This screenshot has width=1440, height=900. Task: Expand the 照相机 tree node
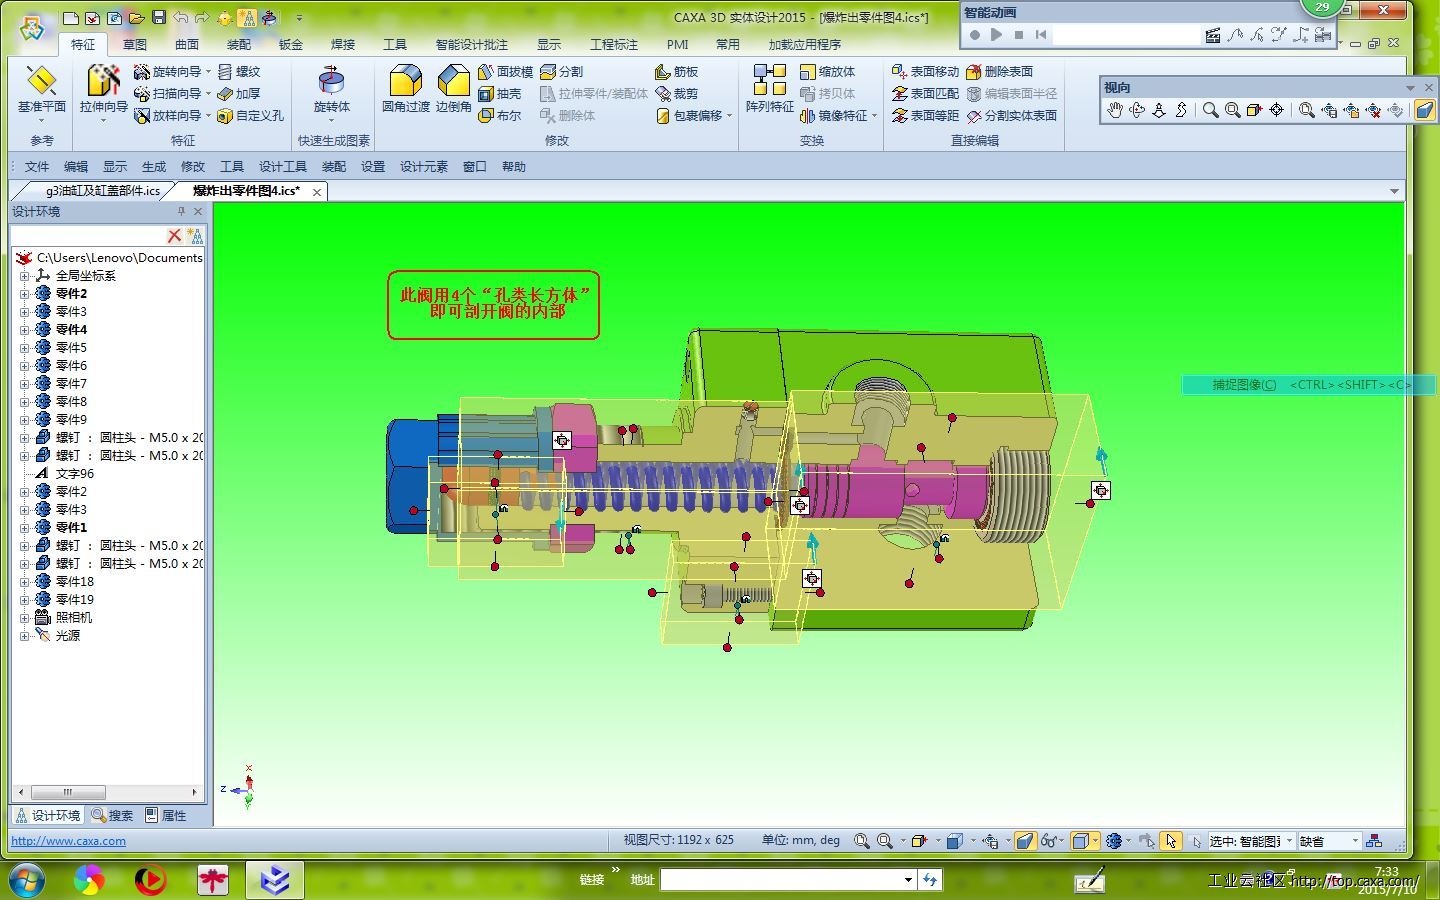click(24, 617)
